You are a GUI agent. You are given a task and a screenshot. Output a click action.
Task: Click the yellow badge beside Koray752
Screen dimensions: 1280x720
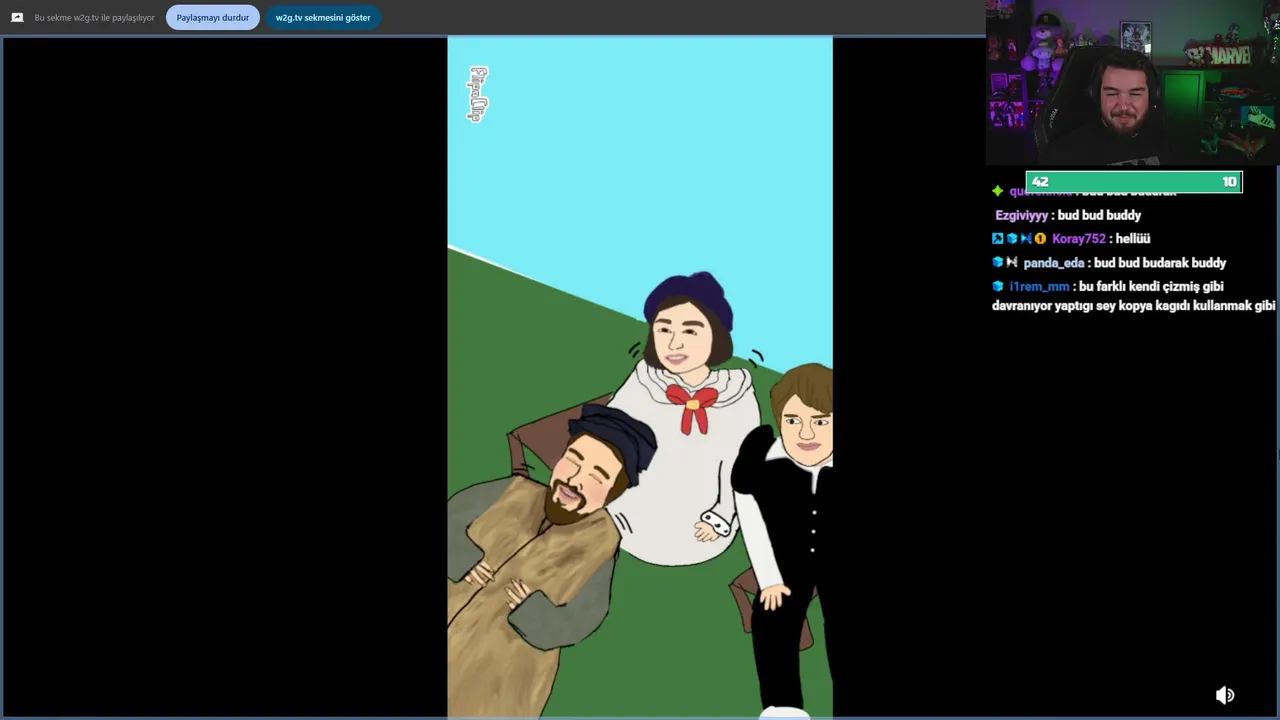pos(1040,239)
